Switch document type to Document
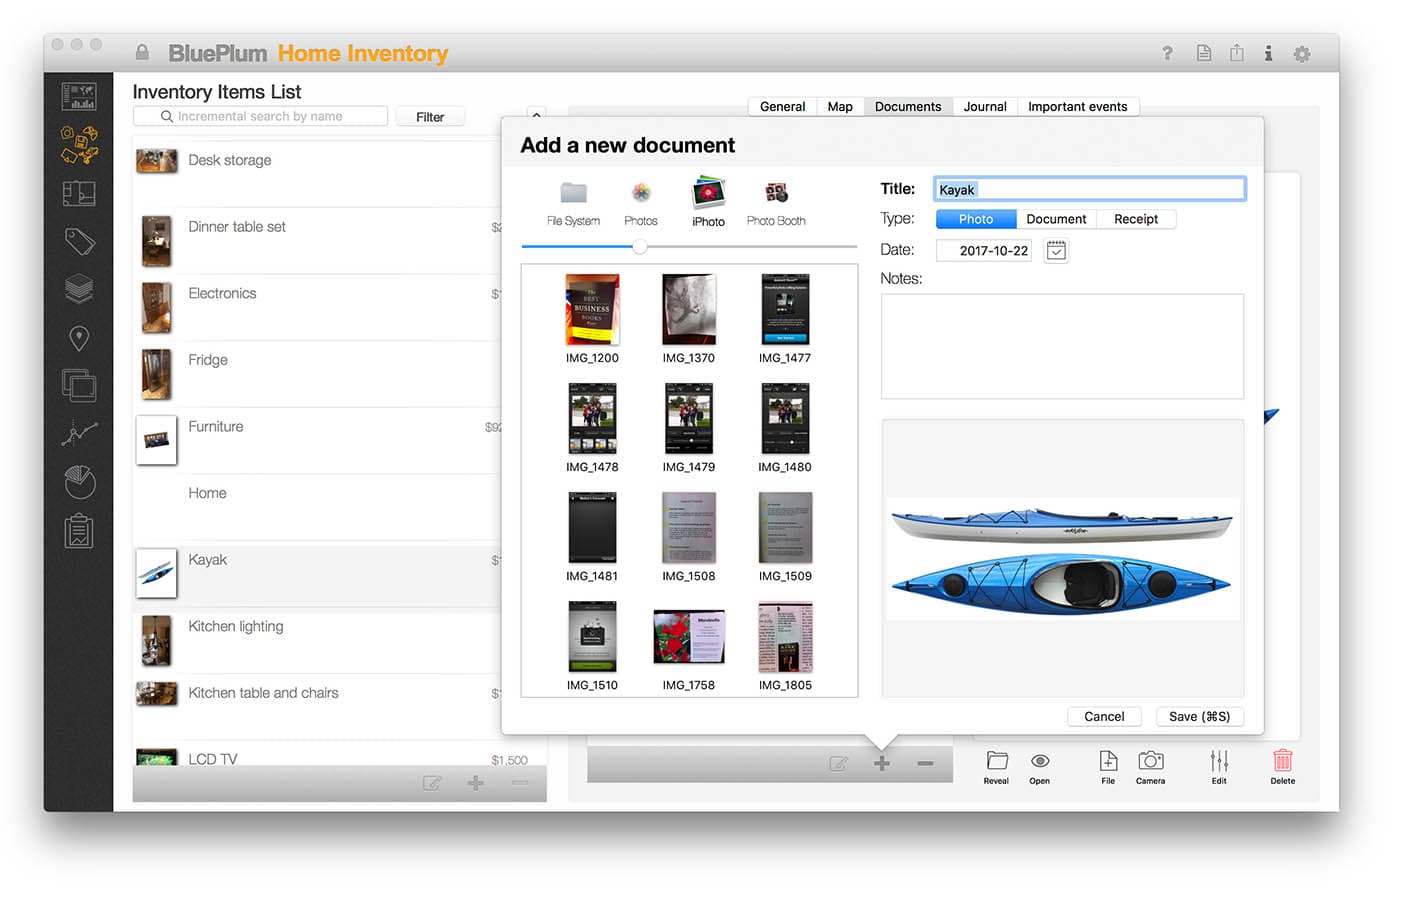 [x=1056, y=218]
